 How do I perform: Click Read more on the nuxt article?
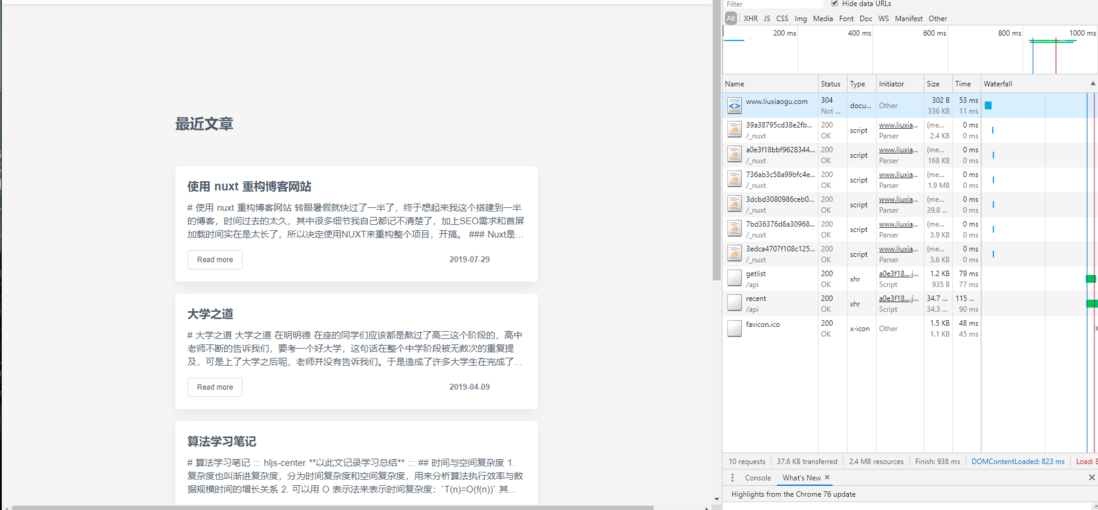(215, 259)
